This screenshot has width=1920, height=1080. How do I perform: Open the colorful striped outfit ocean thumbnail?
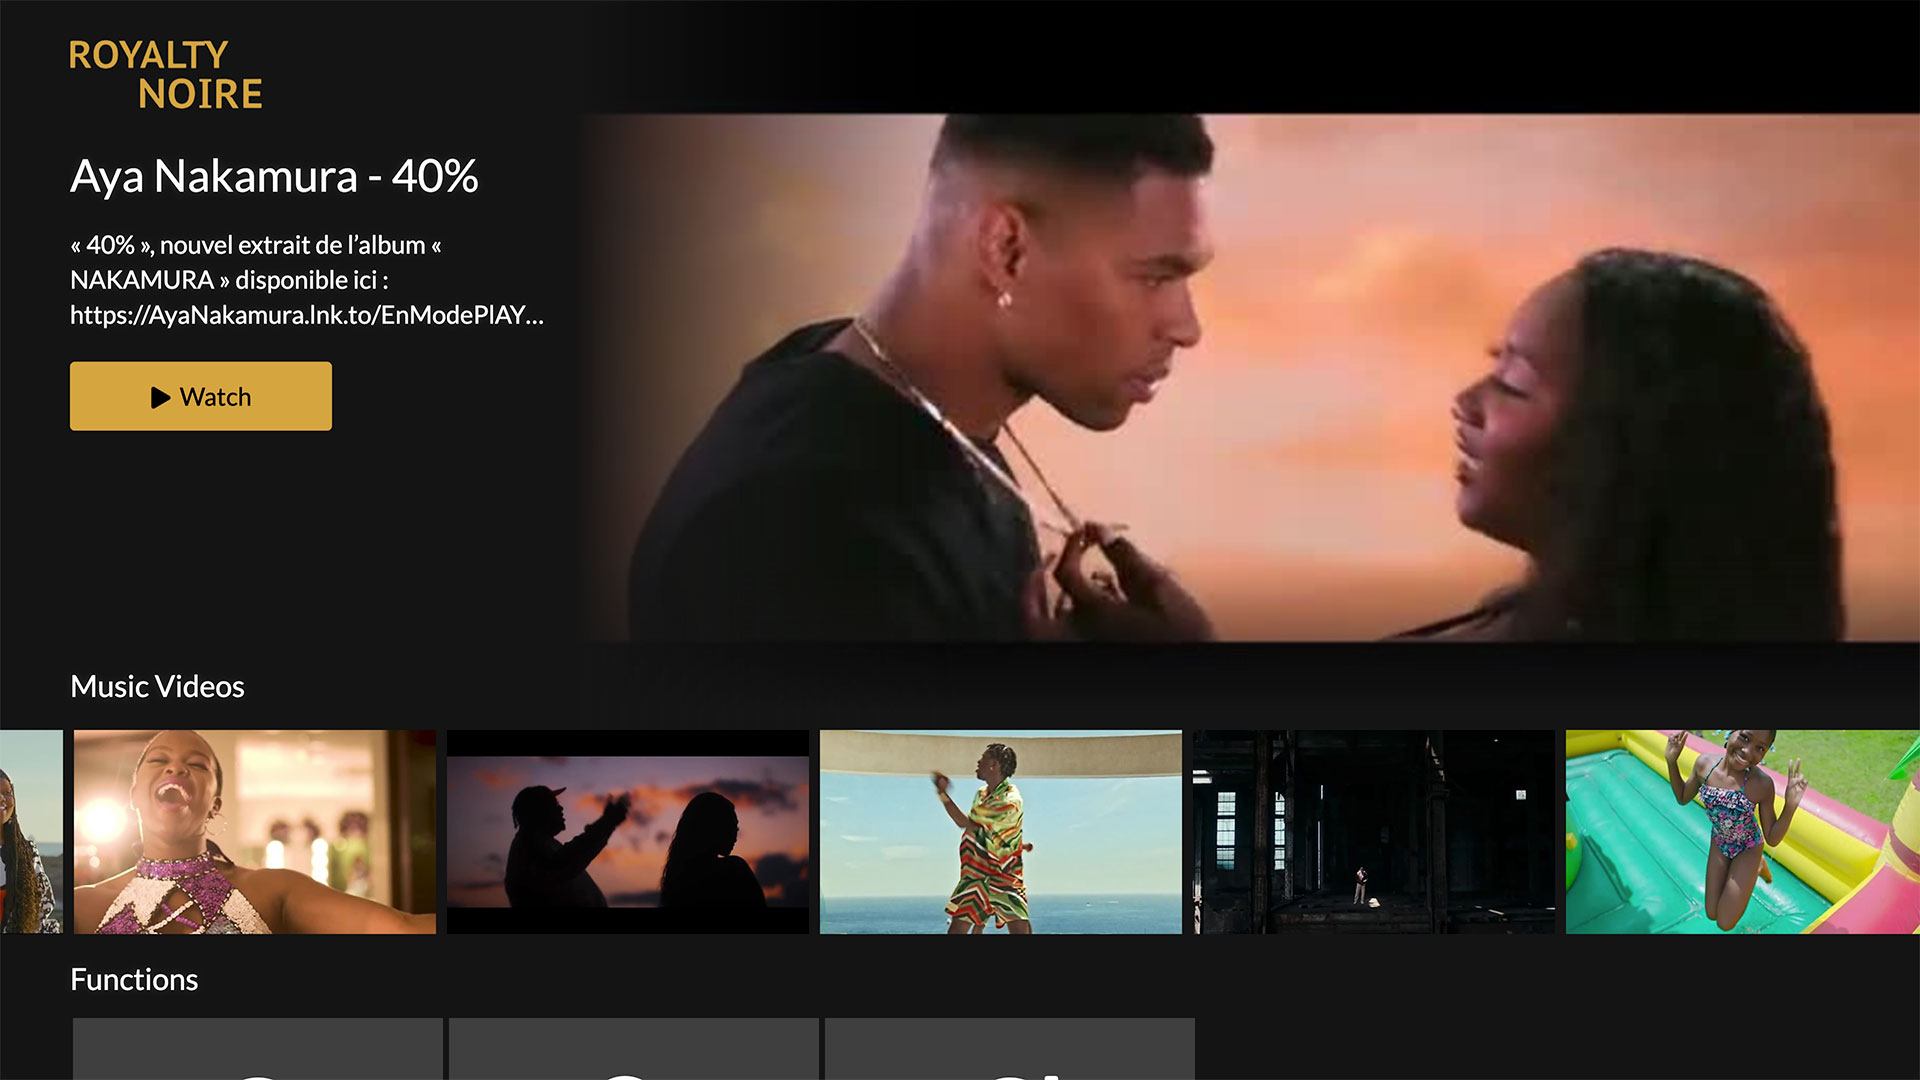click(x=1001, y=832)
